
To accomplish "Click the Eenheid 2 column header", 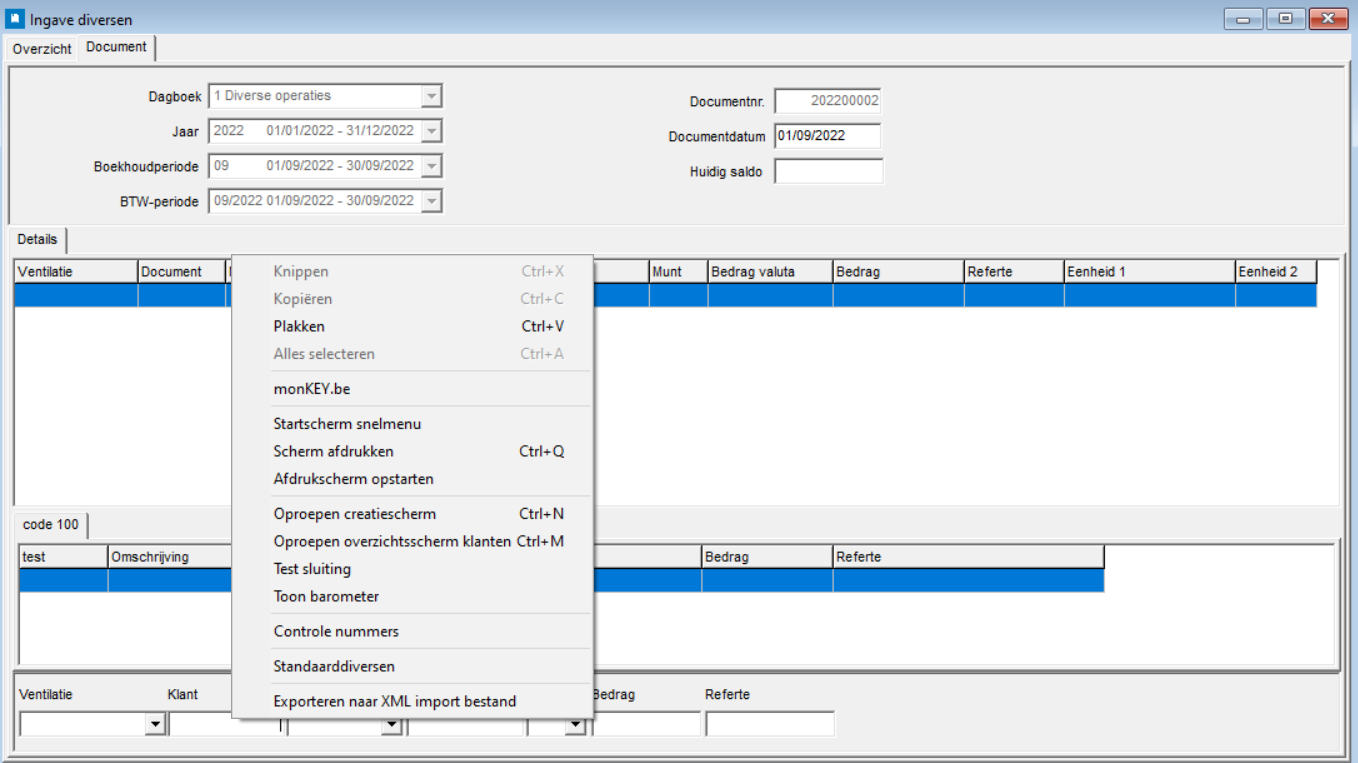I will click(1276, 272).
